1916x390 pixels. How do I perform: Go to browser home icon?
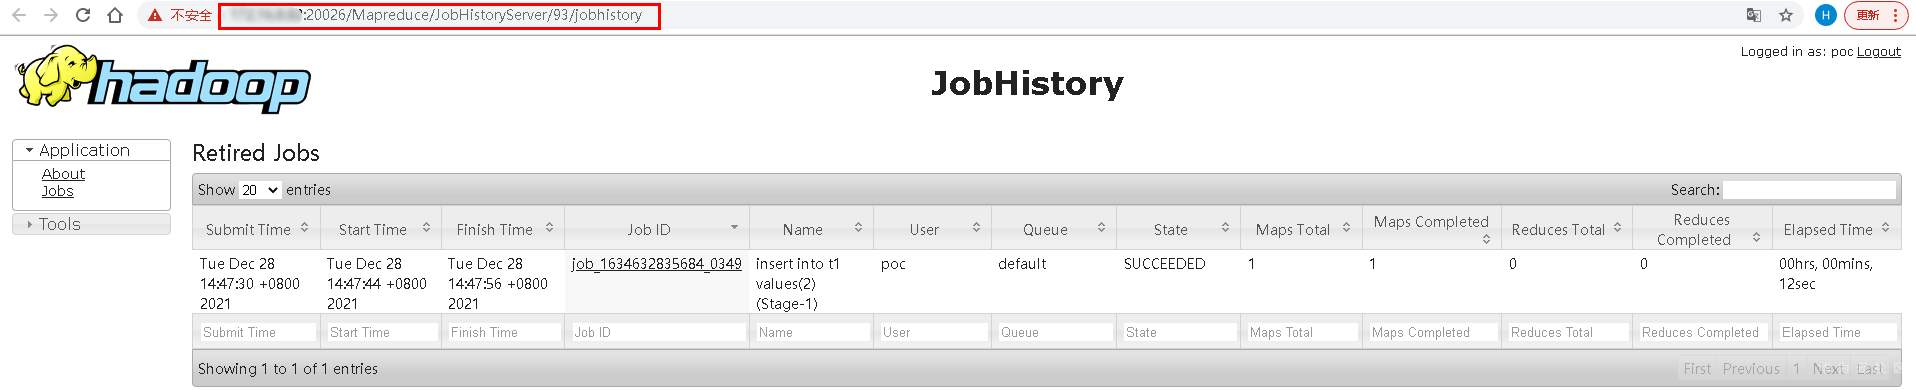pyautogui.click(x=115, y=15)
